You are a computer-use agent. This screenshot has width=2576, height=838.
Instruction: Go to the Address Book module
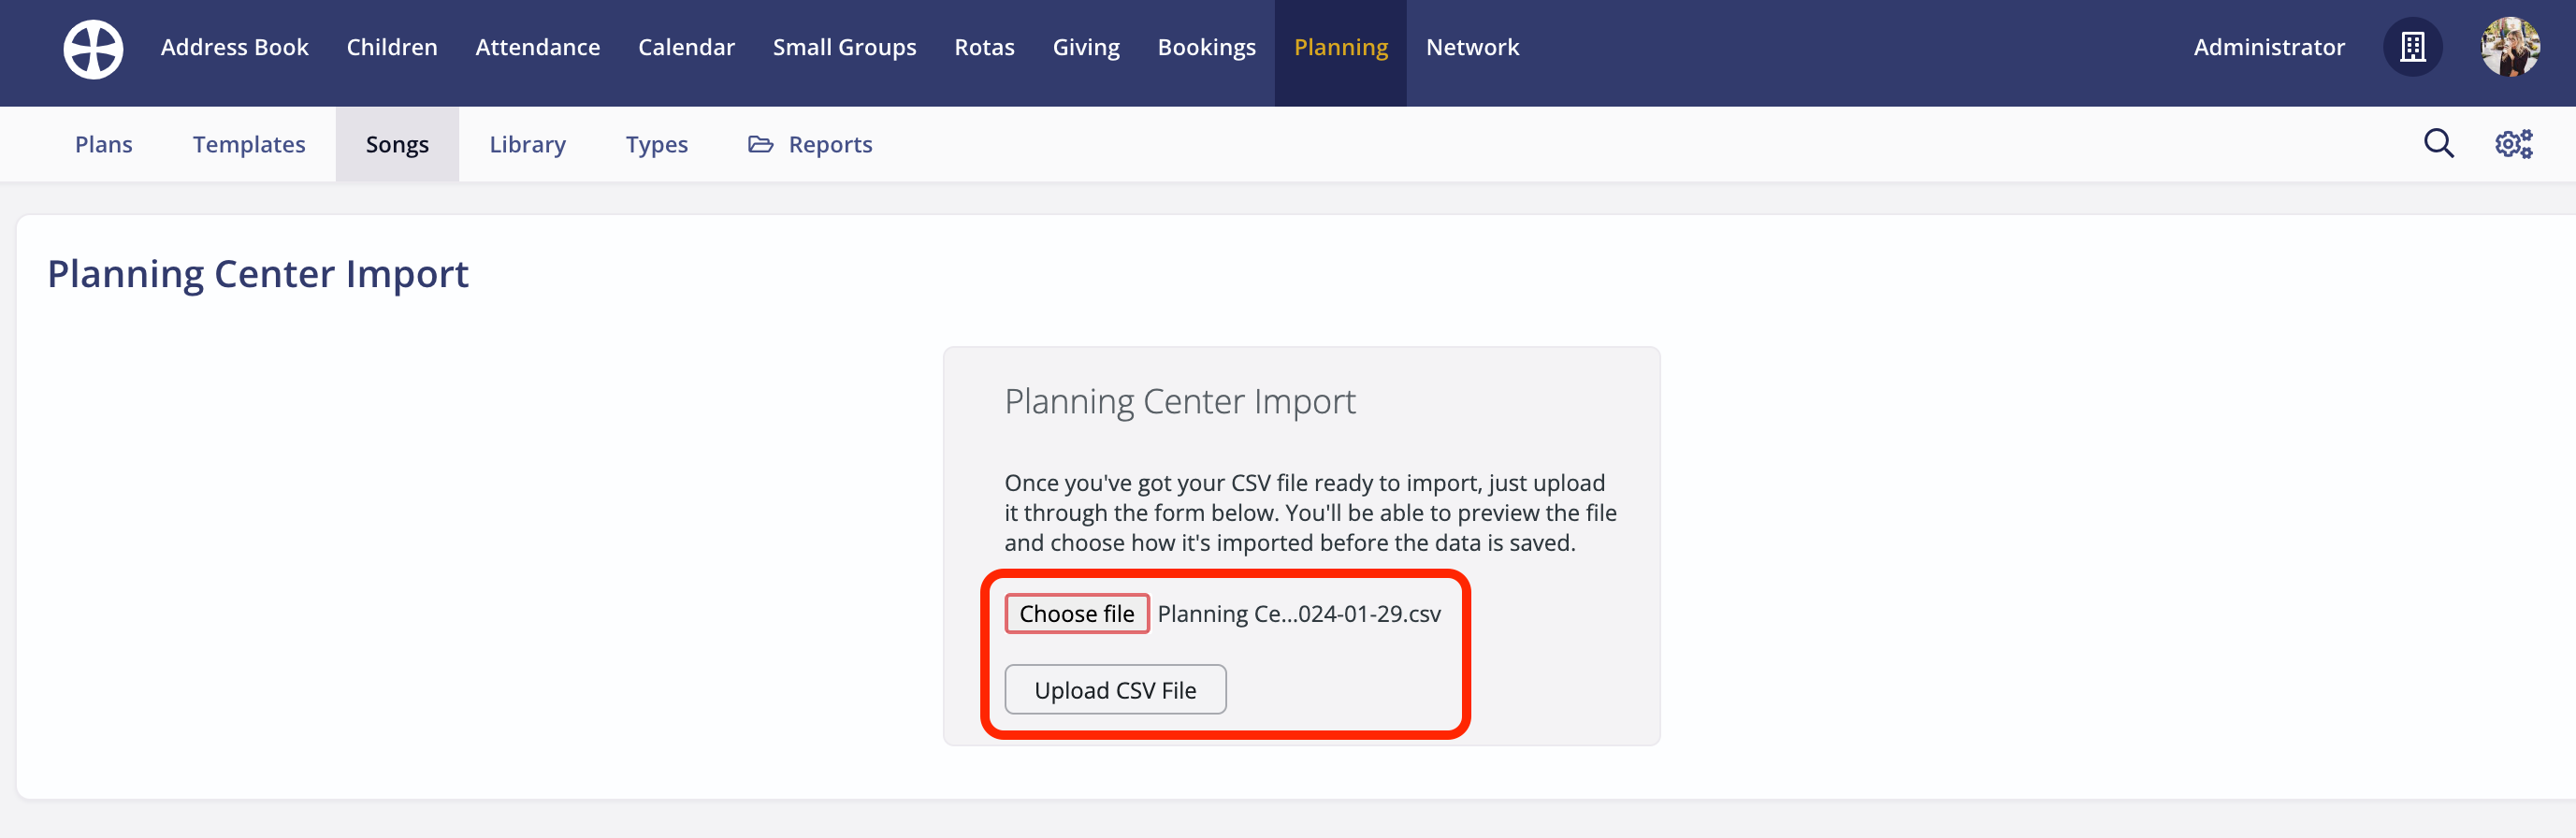coord(235,47)
